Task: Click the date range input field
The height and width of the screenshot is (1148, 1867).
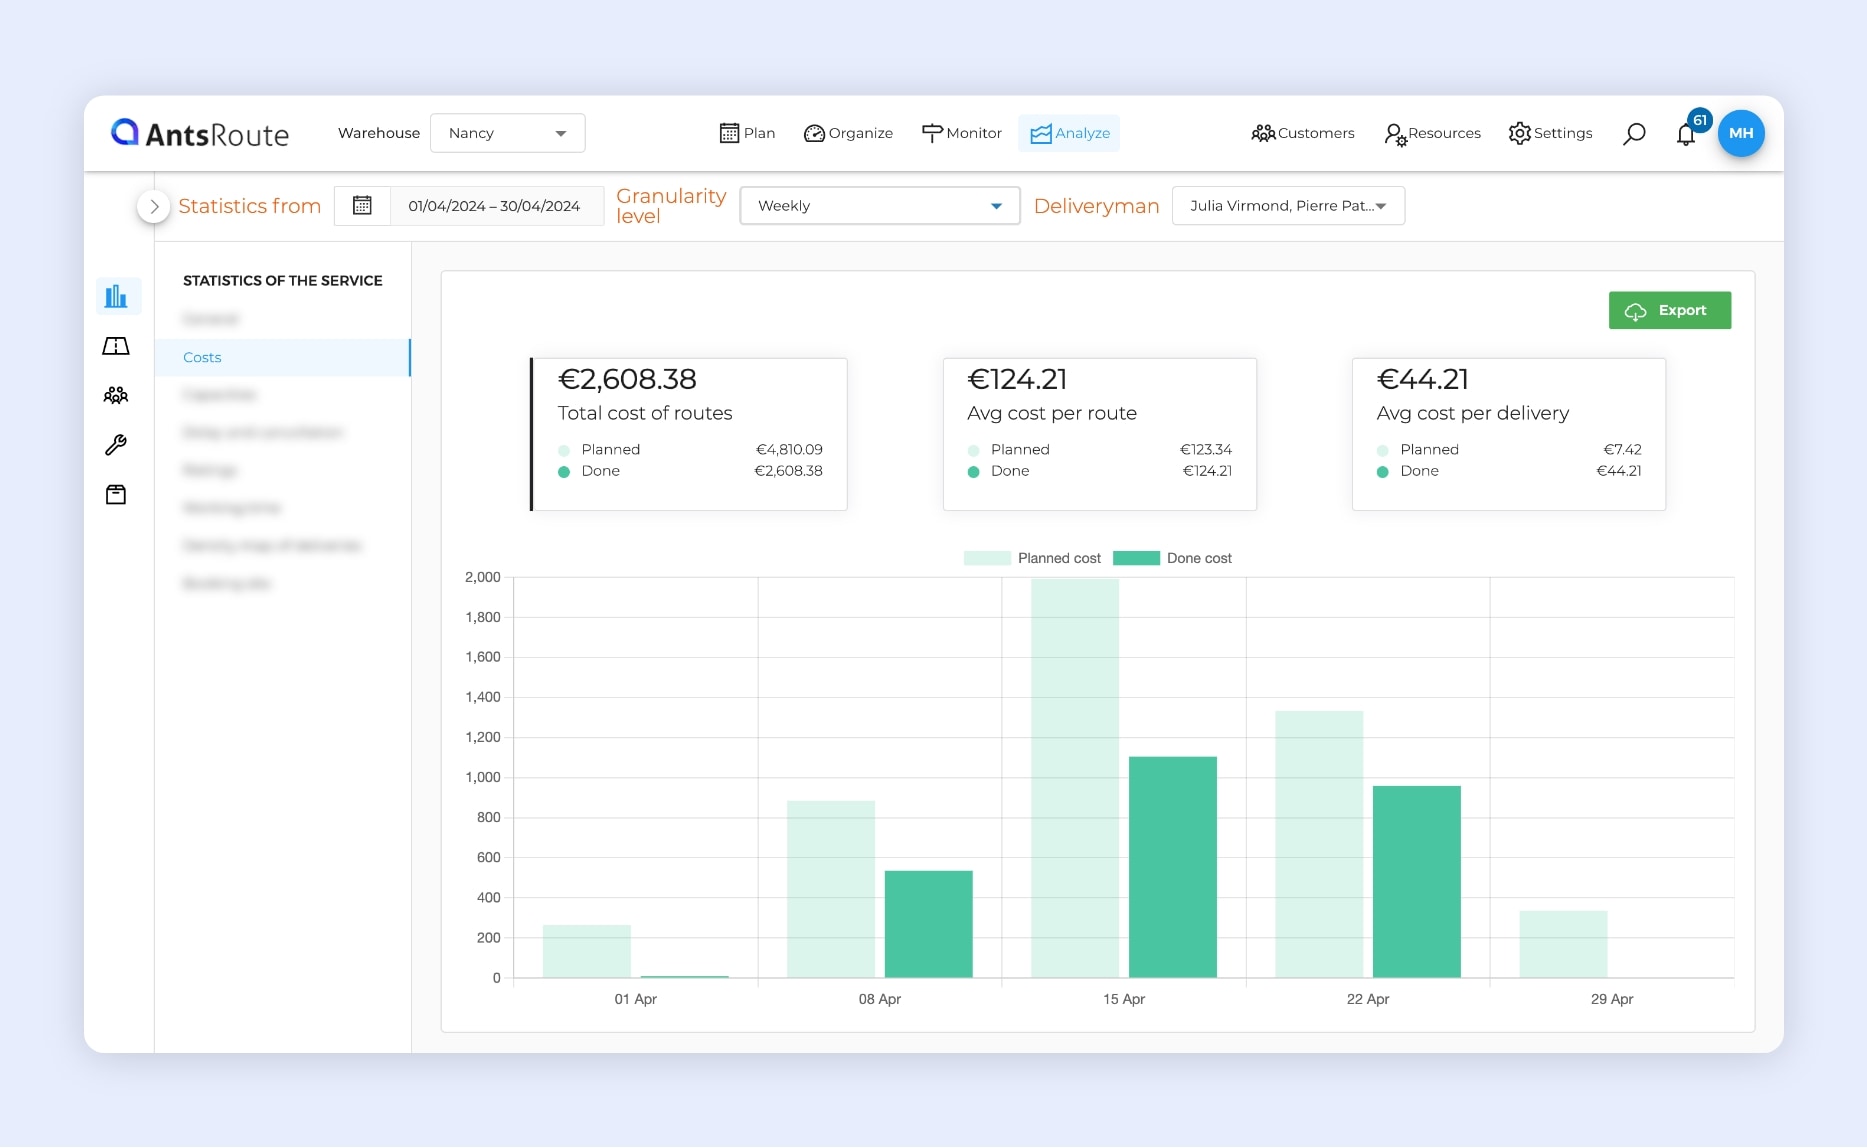Action: tap(494, 206)
